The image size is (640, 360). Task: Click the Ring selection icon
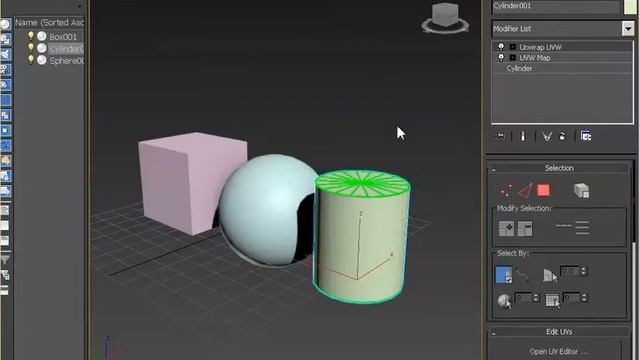click(x=582, y=228)
